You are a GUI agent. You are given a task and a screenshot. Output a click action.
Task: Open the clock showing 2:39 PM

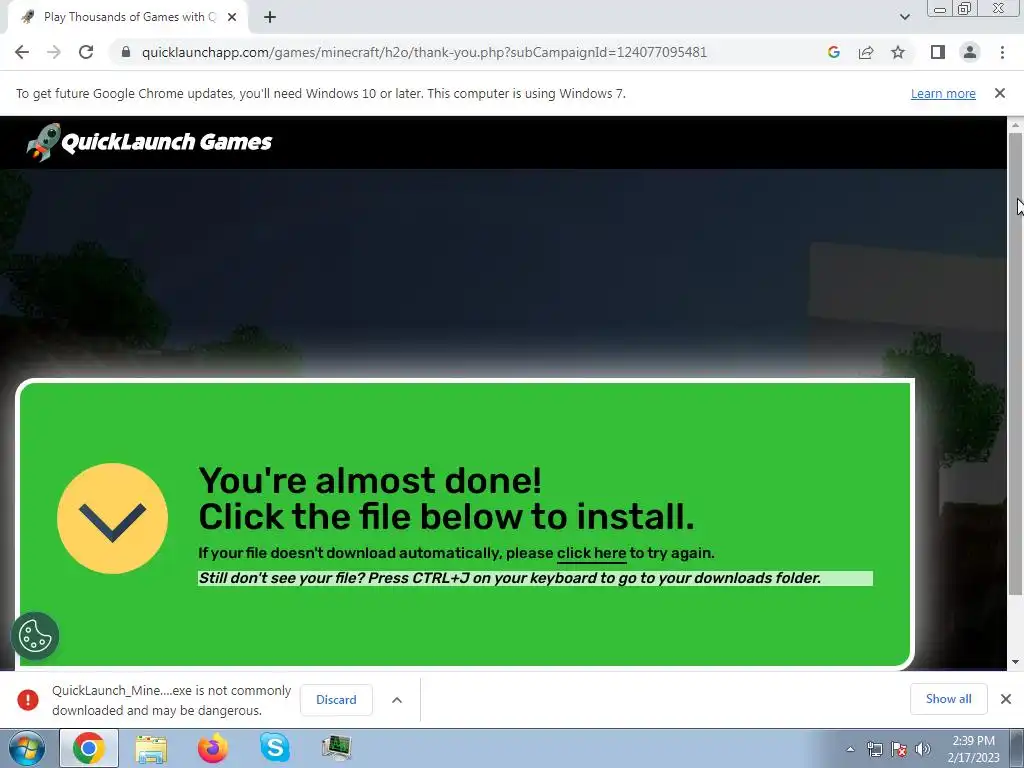point(973,749)
